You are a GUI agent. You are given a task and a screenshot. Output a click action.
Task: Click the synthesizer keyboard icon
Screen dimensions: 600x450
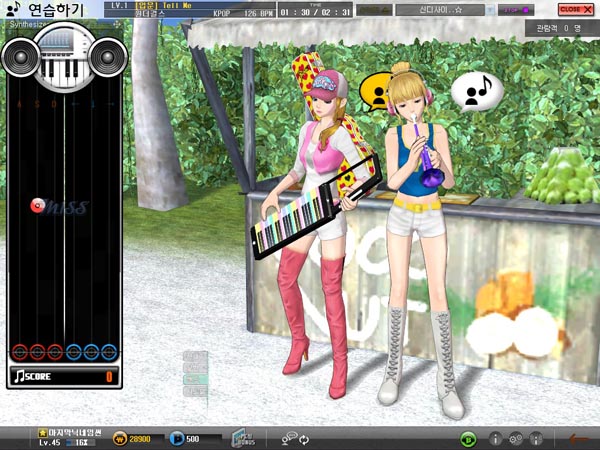(64, 59)
